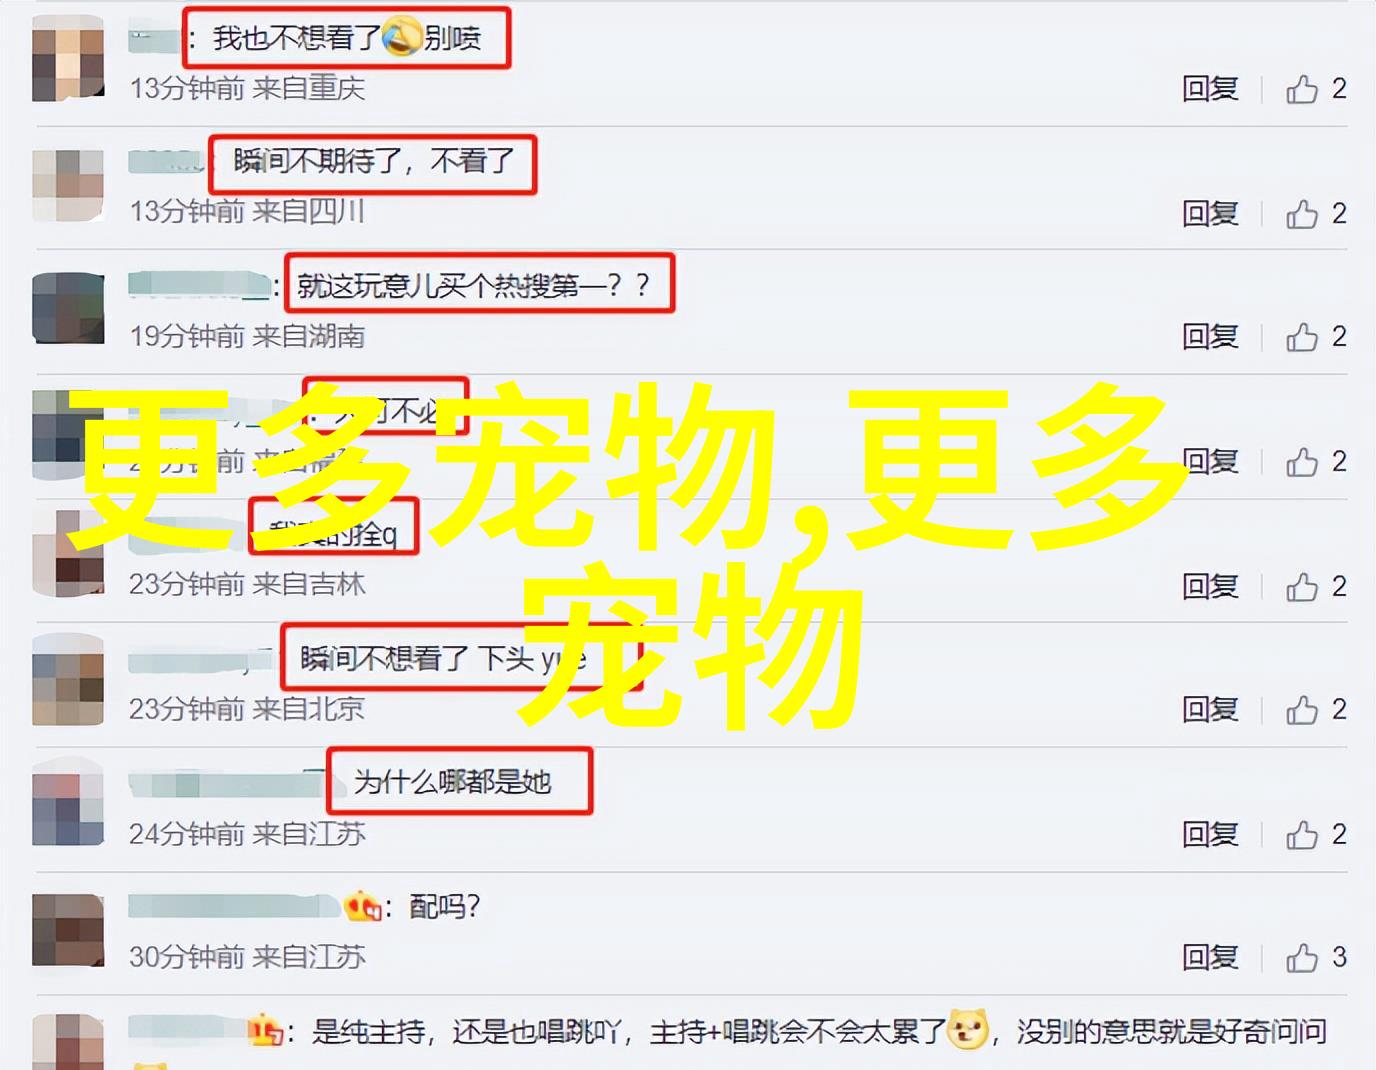Reply to the comment from 四川

click(x=1210, y=213)
